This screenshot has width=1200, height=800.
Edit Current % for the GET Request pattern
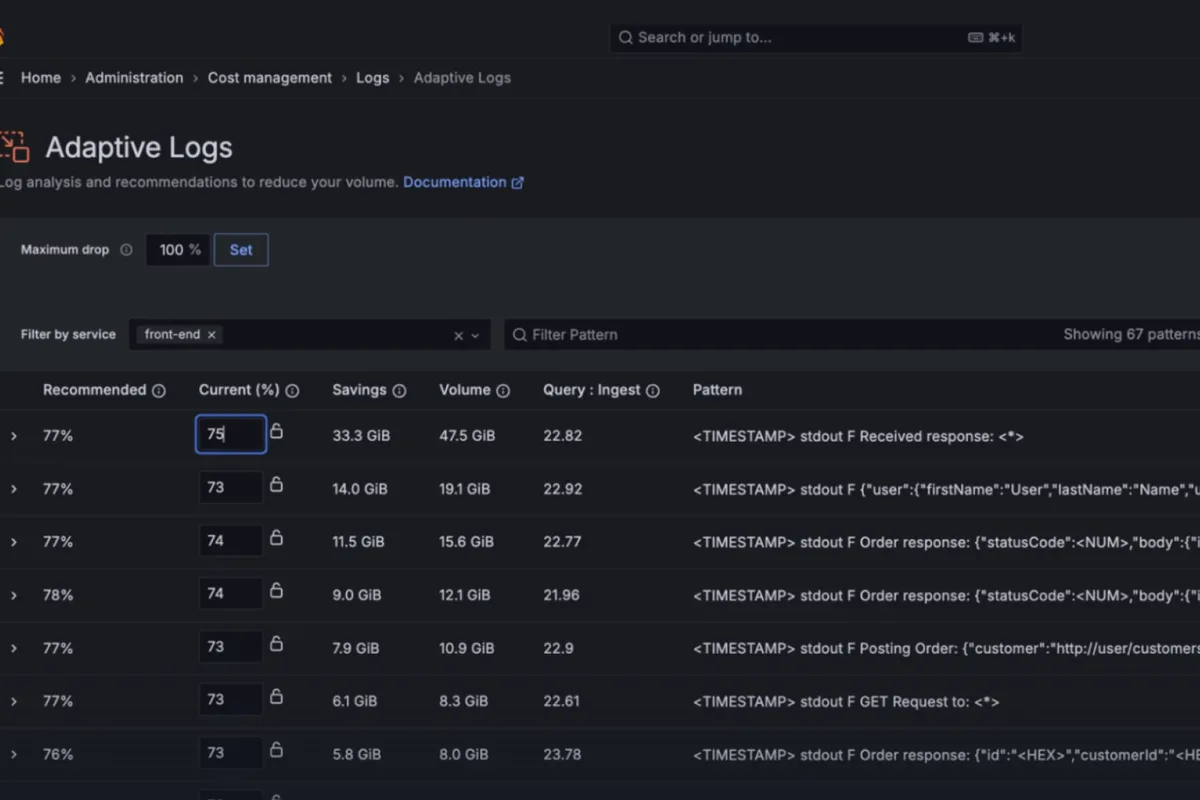click(x=231, y=700)
